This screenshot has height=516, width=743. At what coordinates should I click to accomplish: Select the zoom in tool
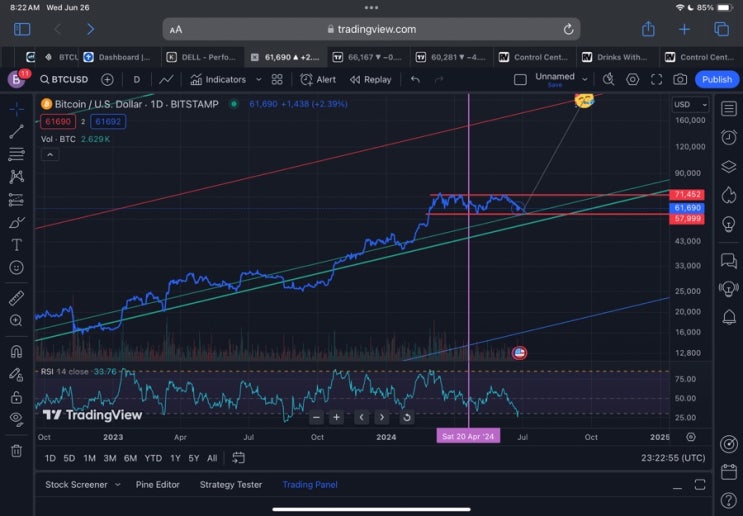(x=17, y=321)
